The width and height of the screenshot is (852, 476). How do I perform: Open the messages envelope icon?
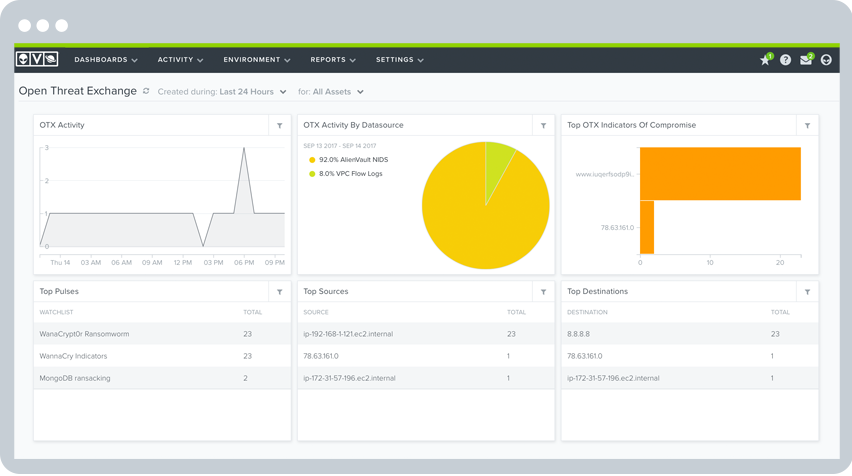806,60
